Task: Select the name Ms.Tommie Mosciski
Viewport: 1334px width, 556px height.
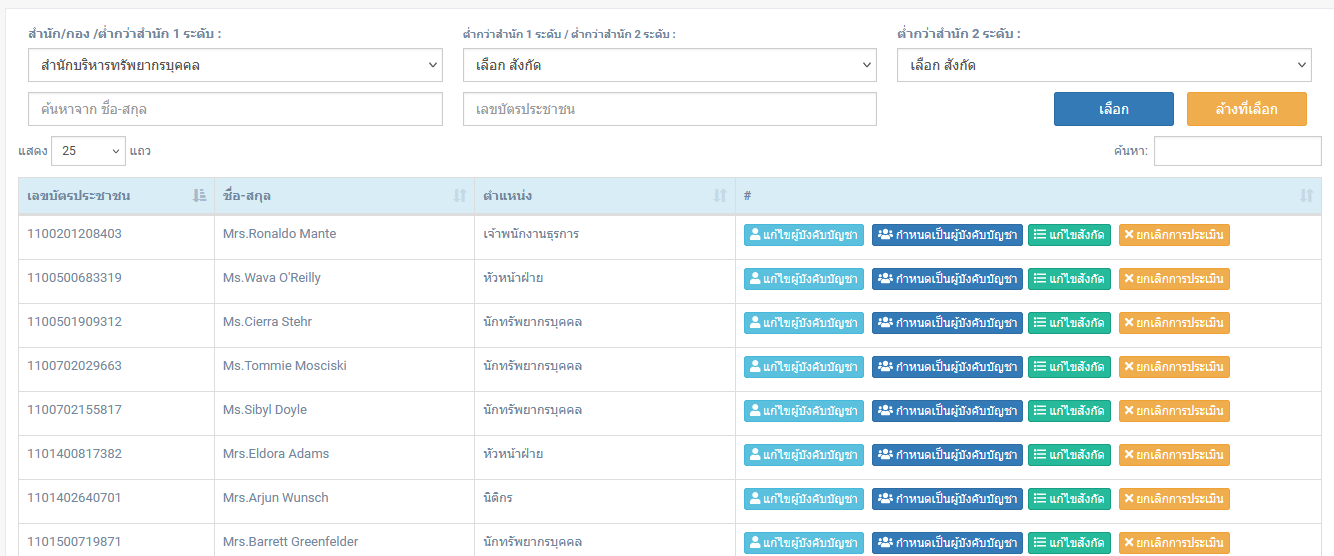Action: 285,366
